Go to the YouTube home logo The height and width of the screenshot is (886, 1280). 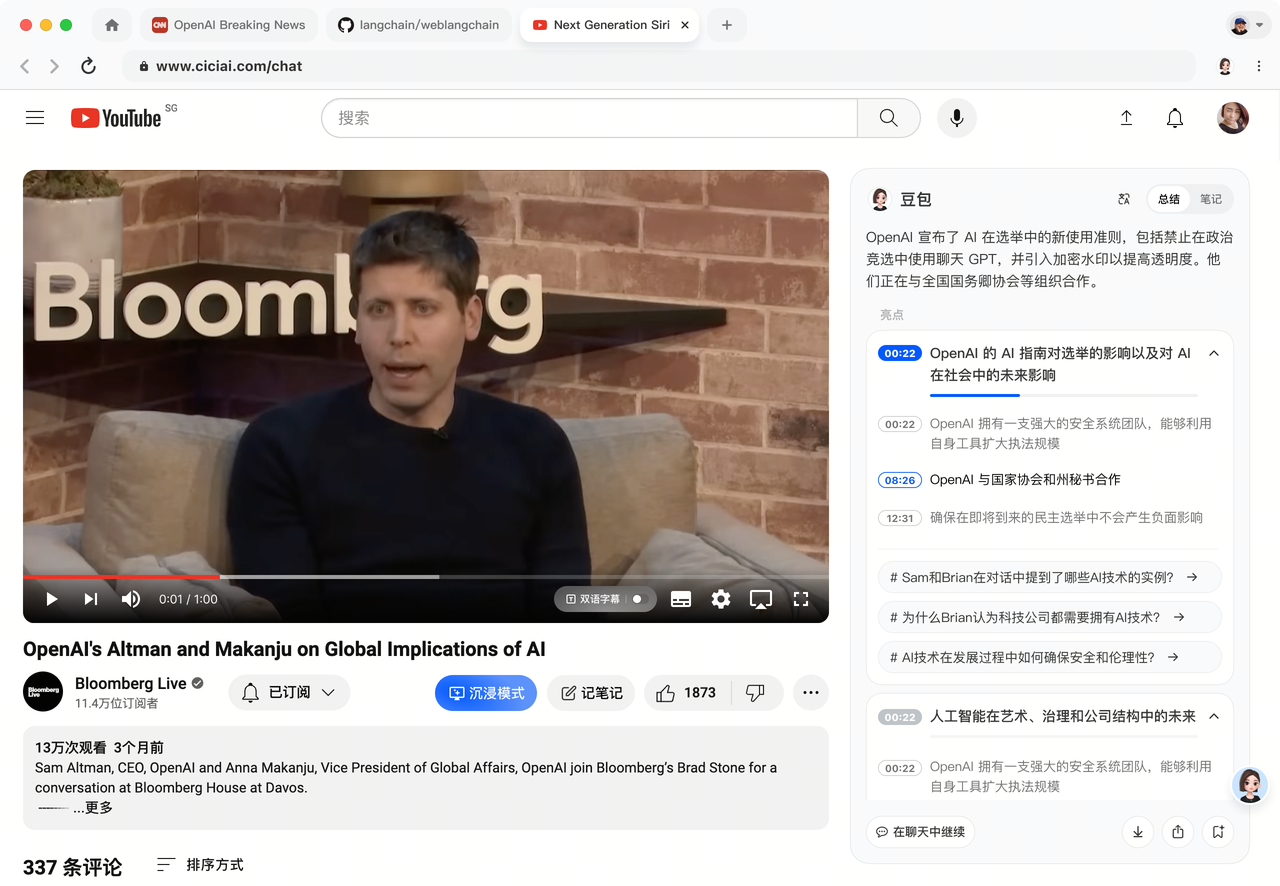tap(116, 118)
